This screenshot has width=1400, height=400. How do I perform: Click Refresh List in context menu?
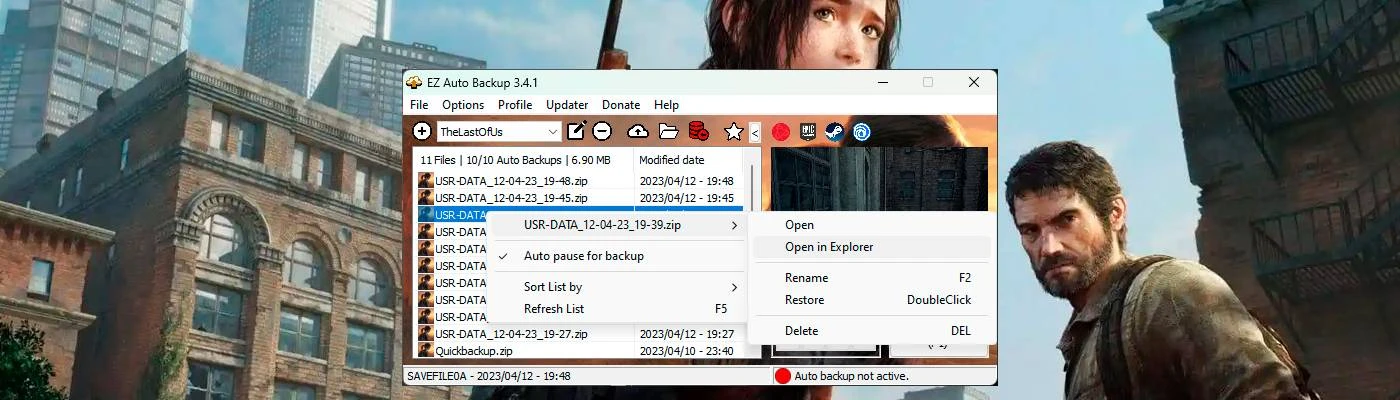click(618, 309)
